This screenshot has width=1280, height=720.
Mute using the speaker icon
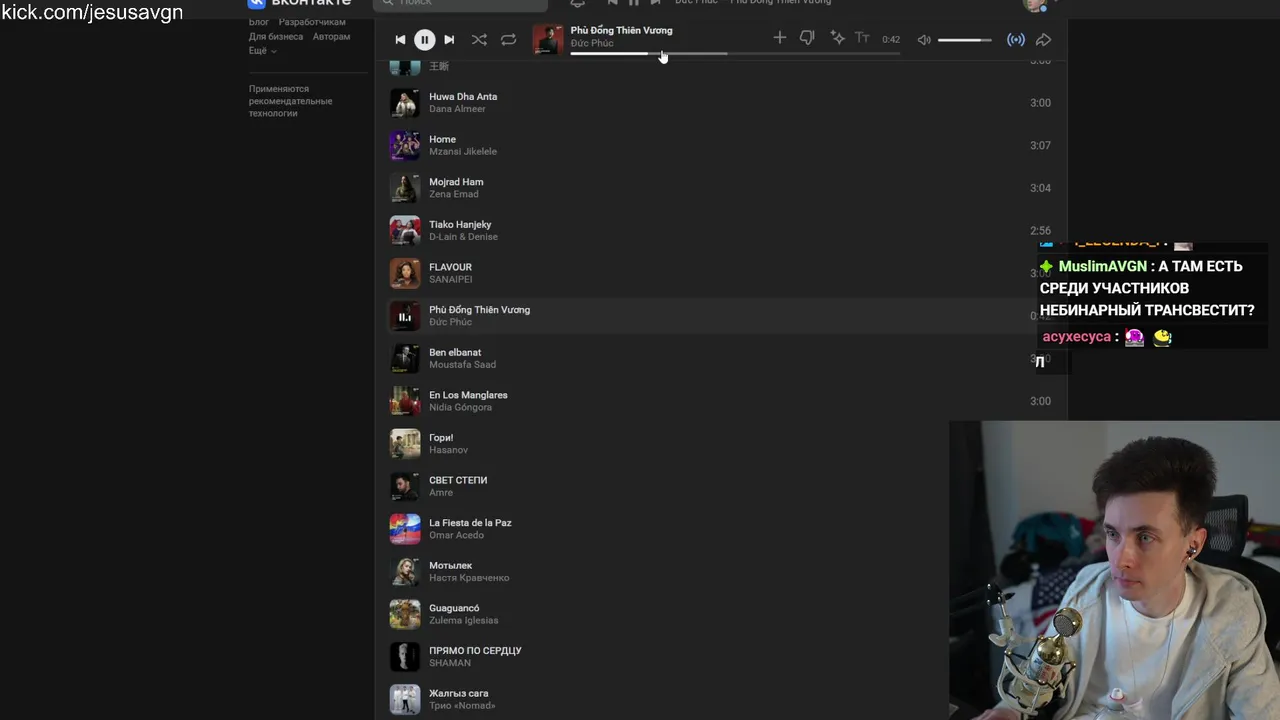point(924,40)
